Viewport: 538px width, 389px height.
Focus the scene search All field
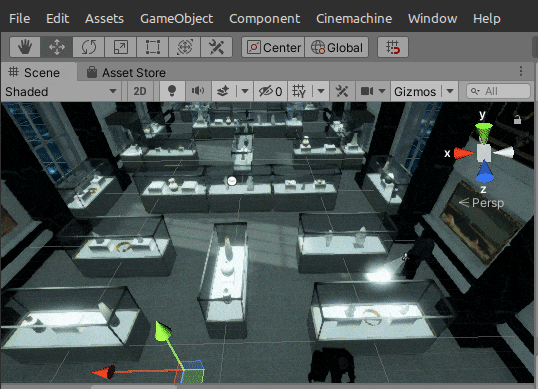click(498, 91)
